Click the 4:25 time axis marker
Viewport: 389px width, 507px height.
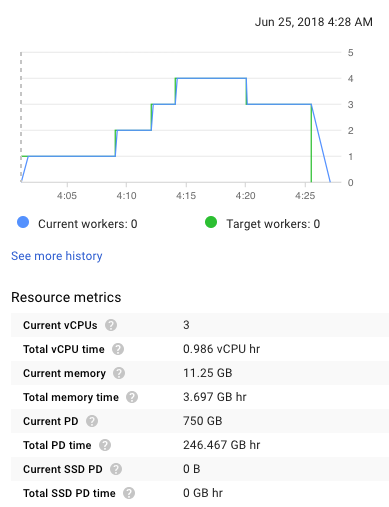tap(305, 195)
